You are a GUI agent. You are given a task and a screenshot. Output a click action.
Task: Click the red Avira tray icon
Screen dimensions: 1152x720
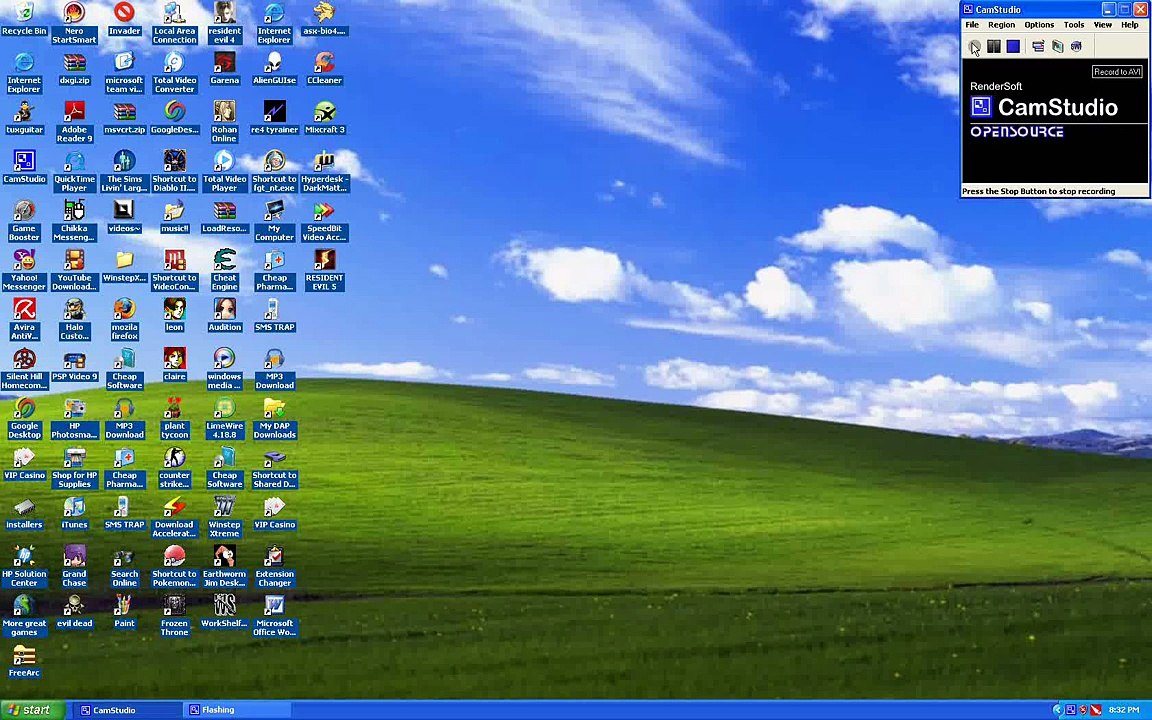tap(1095, 710)
